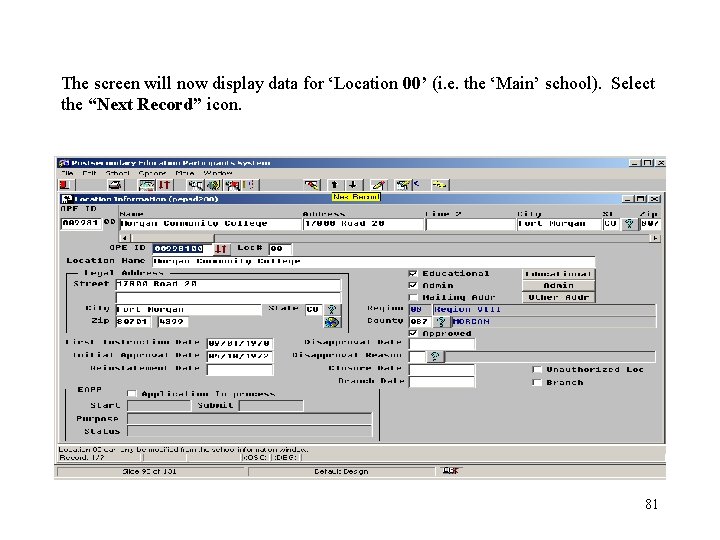
Task: Click the 'Default Design' status bar entry
Action: point(341,472)
